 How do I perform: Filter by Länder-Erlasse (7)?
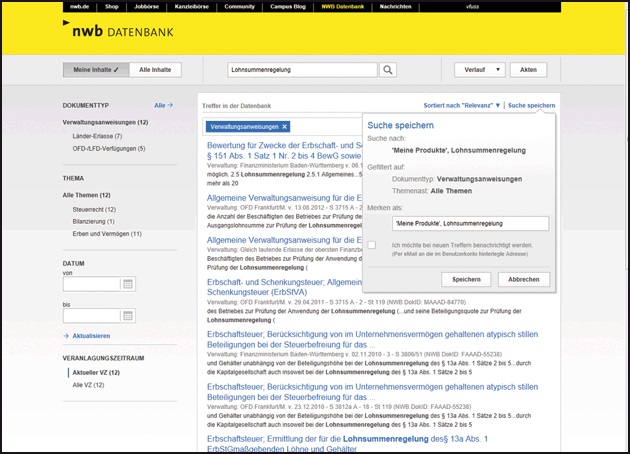pyautogui.click(x=97, y=136)
